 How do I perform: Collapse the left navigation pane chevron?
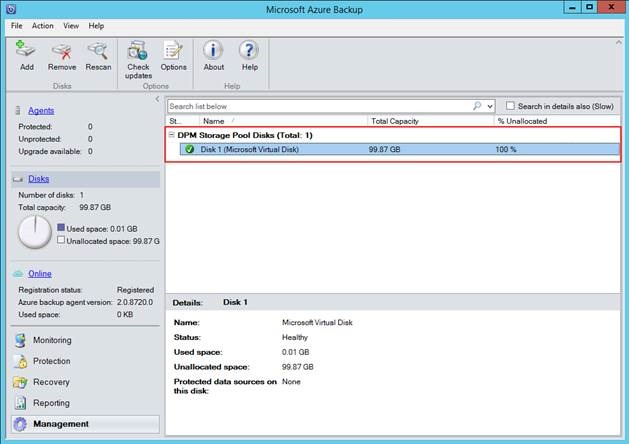click(156, 99)
